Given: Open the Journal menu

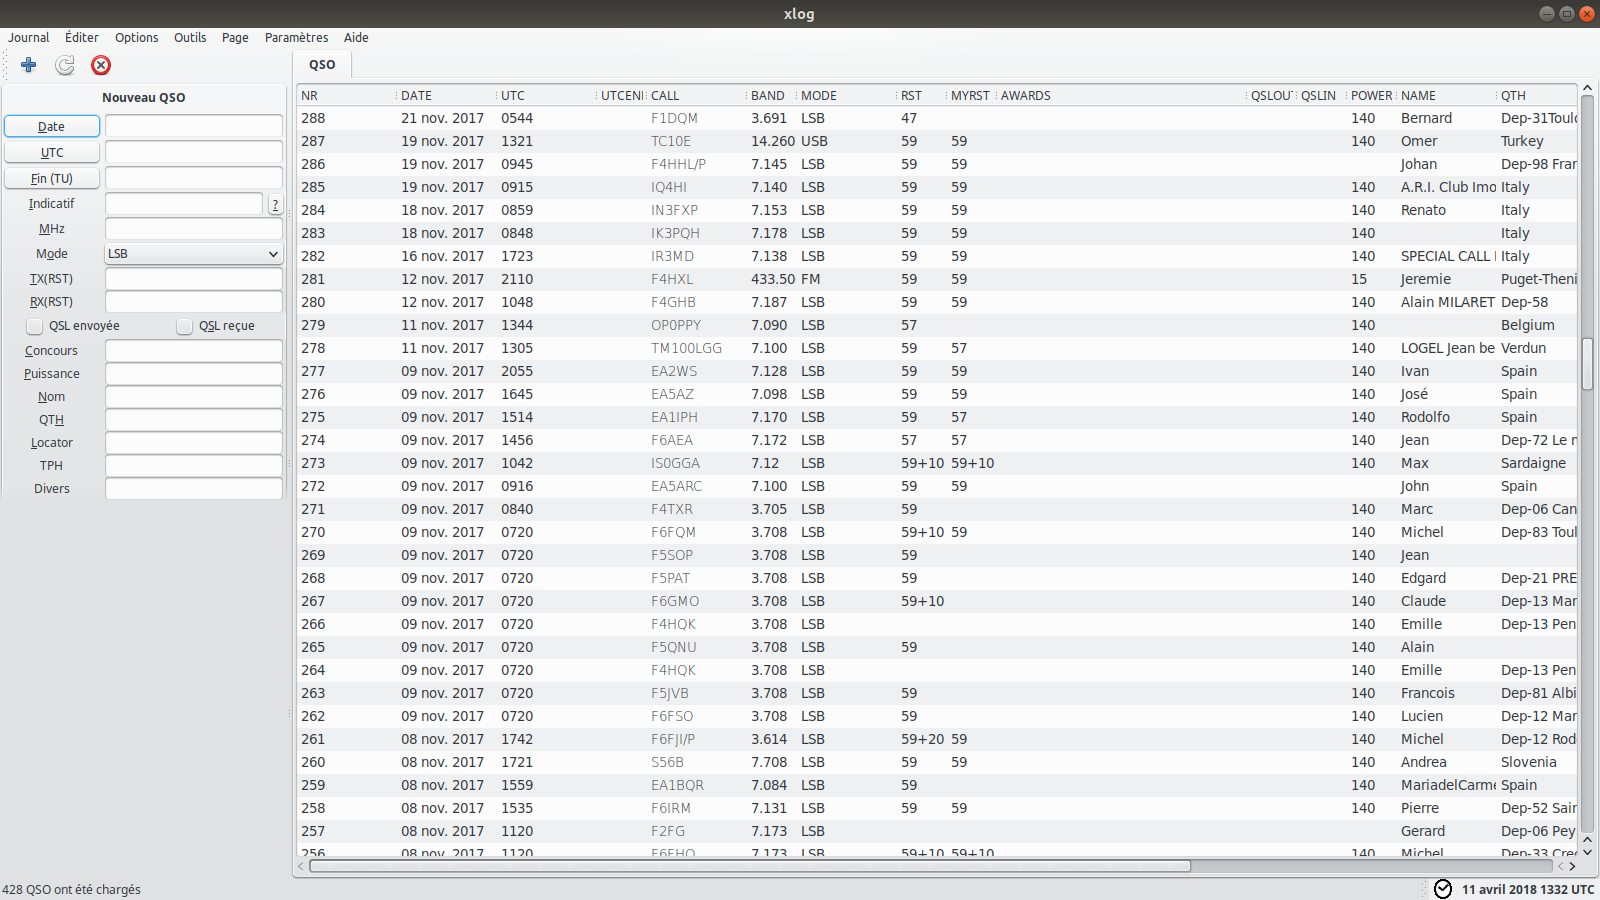Looking at the screenshot, I should [28, 38].
